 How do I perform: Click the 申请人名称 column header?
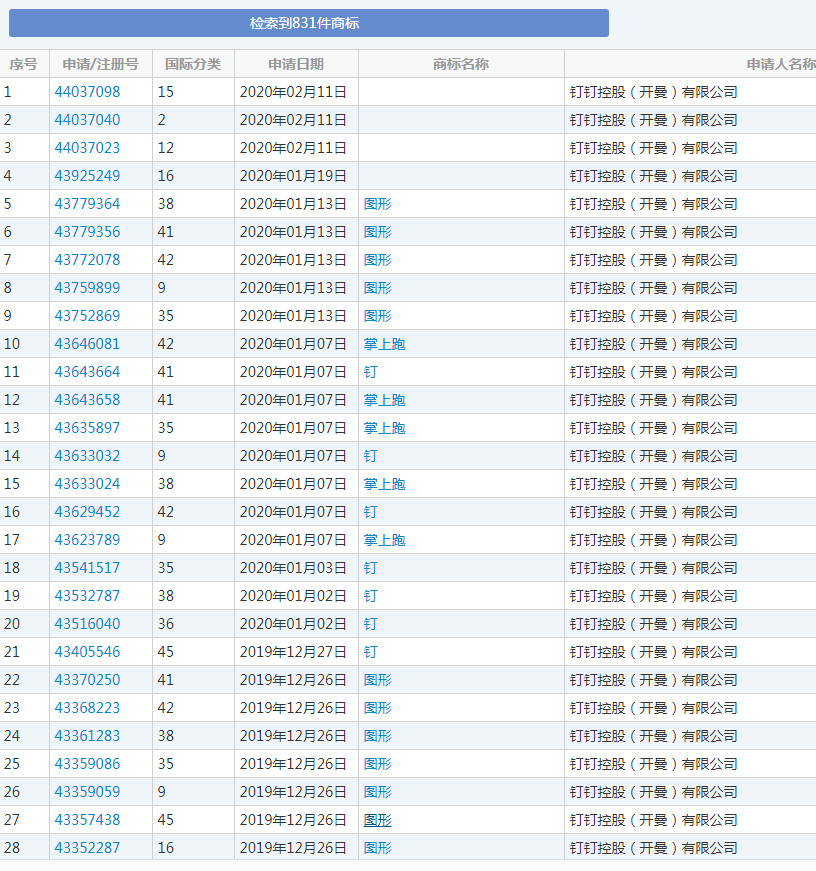point(780,64)
